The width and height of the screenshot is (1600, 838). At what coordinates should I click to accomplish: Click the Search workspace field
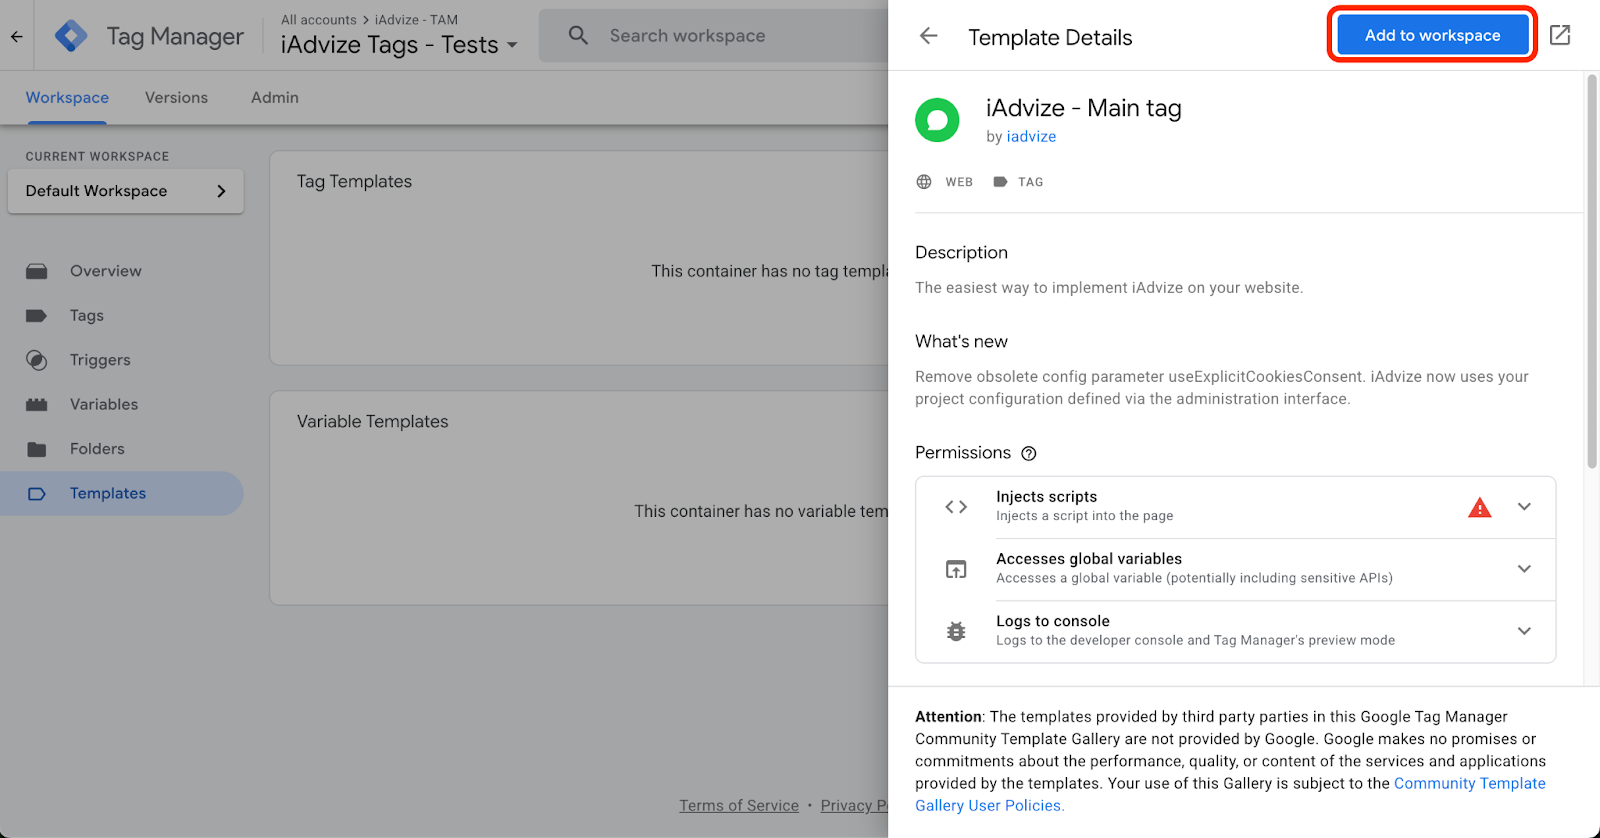click(720, 36)
